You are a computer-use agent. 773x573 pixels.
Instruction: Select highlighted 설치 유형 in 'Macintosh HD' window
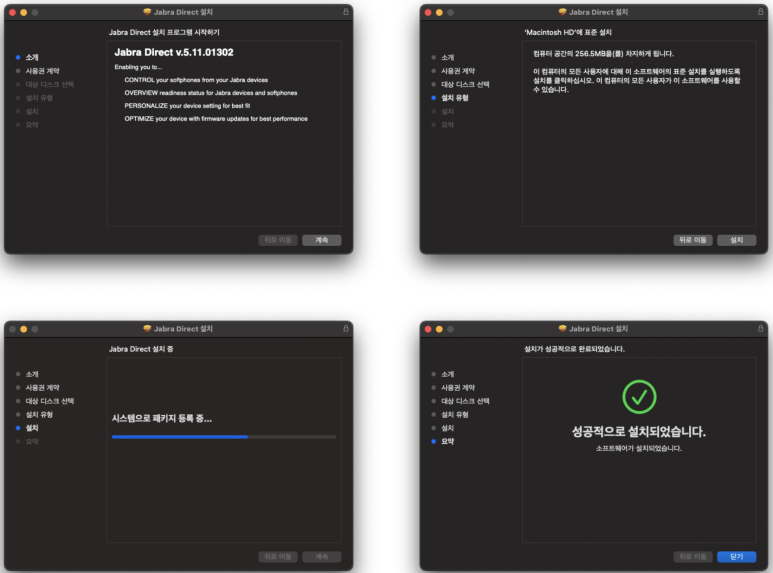click(x=455, y=98)
